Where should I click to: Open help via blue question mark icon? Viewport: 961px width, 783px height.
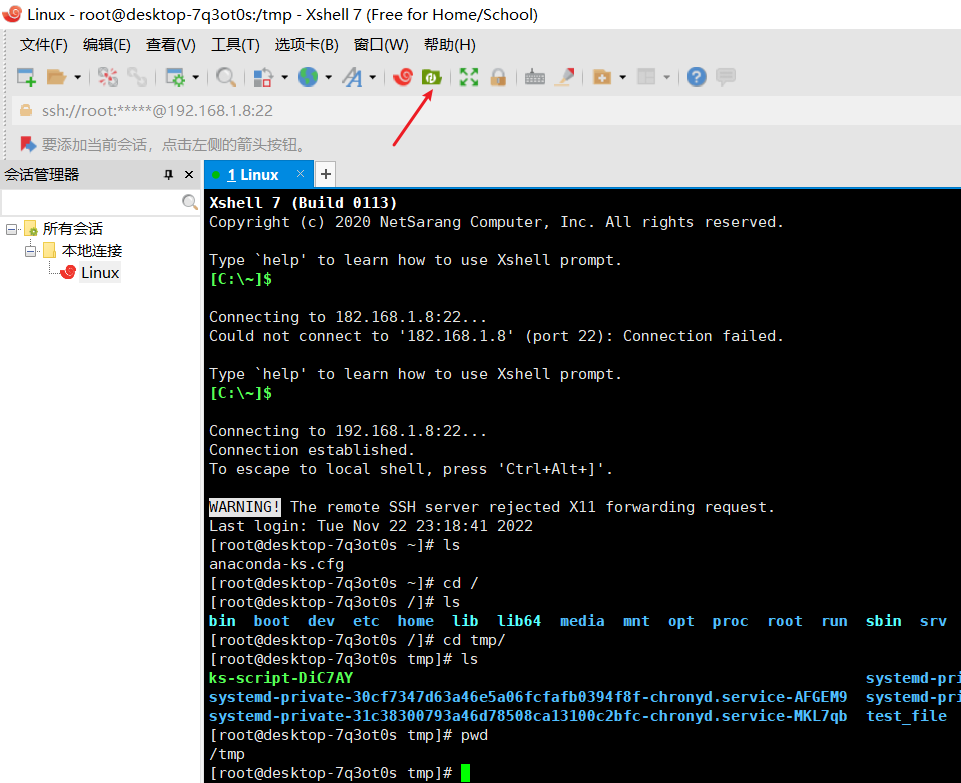coord(696,77)
